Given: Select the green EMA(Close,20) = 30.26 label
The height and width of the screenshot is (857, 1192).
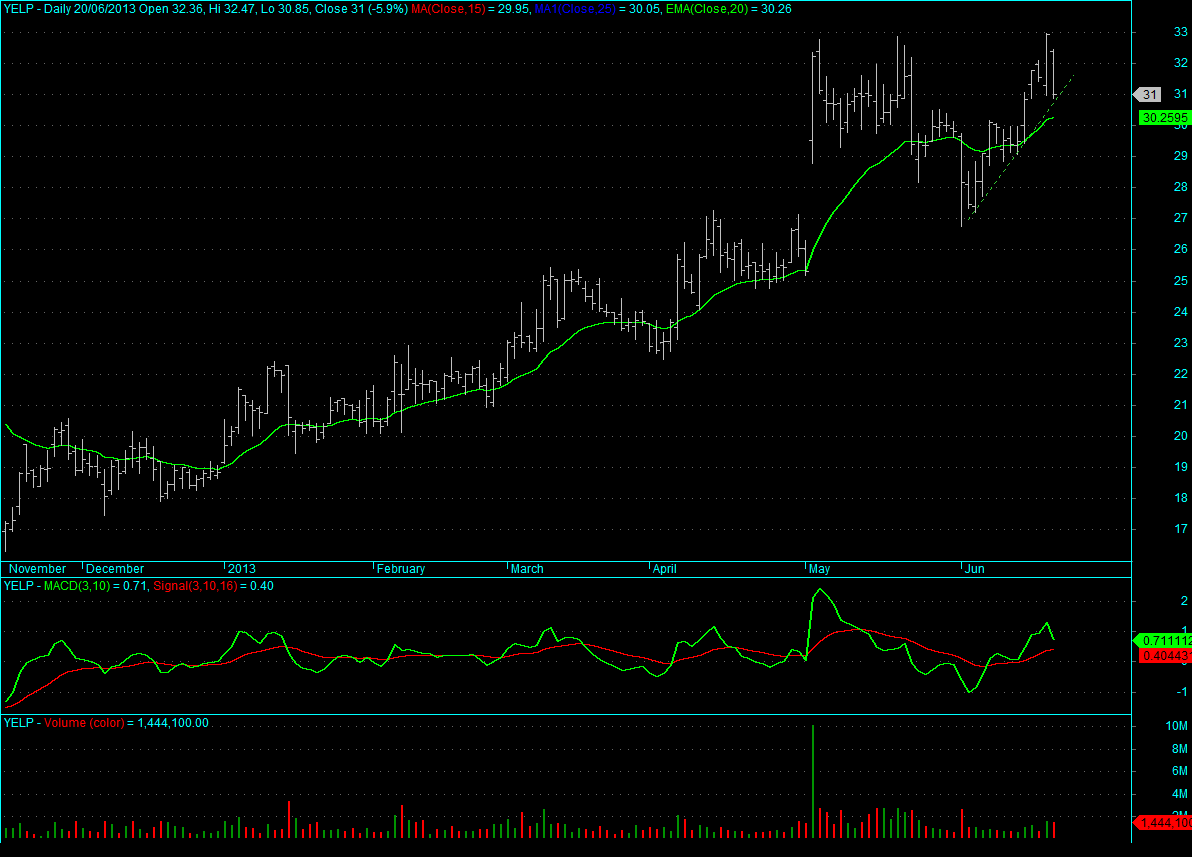Looking at the screenshot, I should pyautogui.click(x=728, y=9).
